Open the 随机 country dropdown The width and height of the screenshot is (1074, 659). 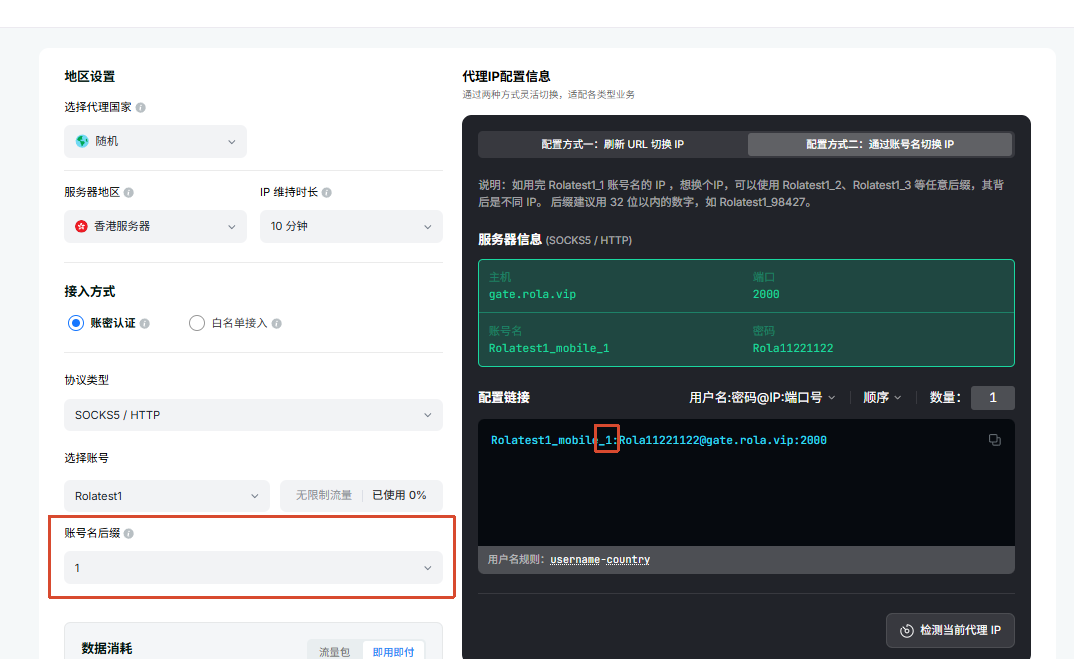[x=155, y=141]
